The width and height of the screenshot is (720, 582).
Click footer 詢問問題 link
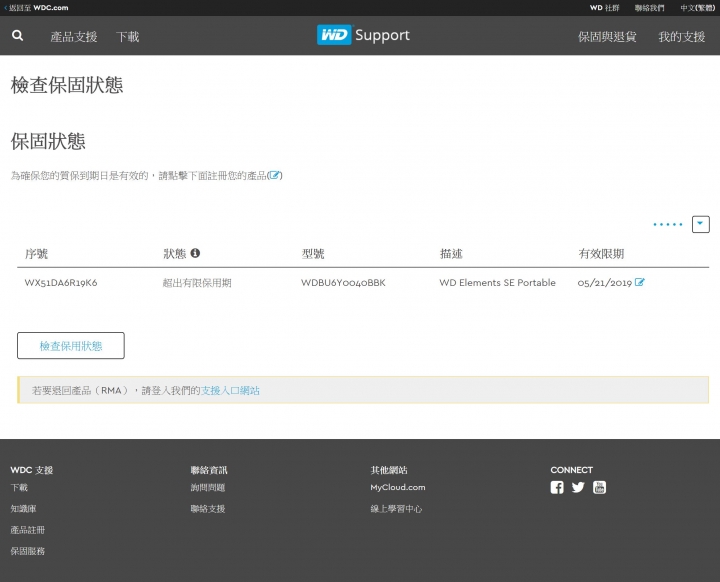pyautogui.click(x=208, y=487)
